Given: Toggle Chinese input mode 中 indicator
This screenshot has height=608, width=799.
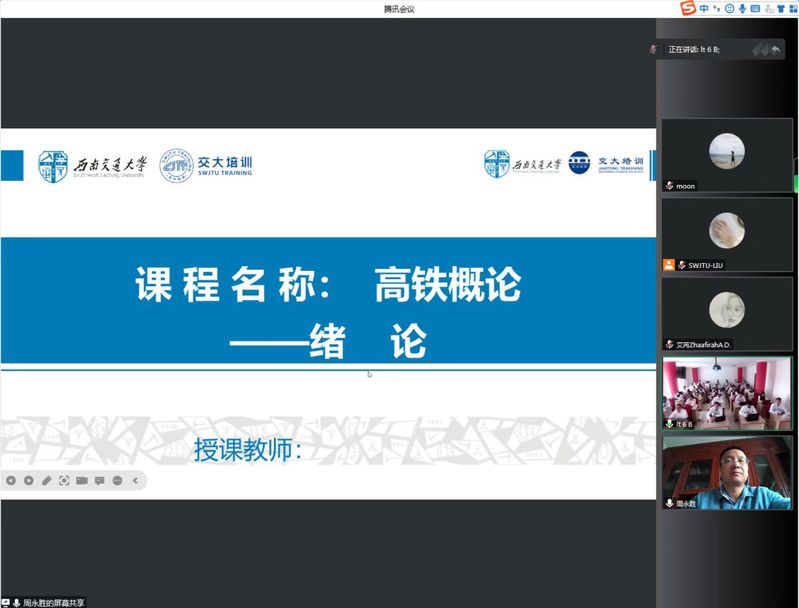Looking at the screenshot, I should pos(704,9).
